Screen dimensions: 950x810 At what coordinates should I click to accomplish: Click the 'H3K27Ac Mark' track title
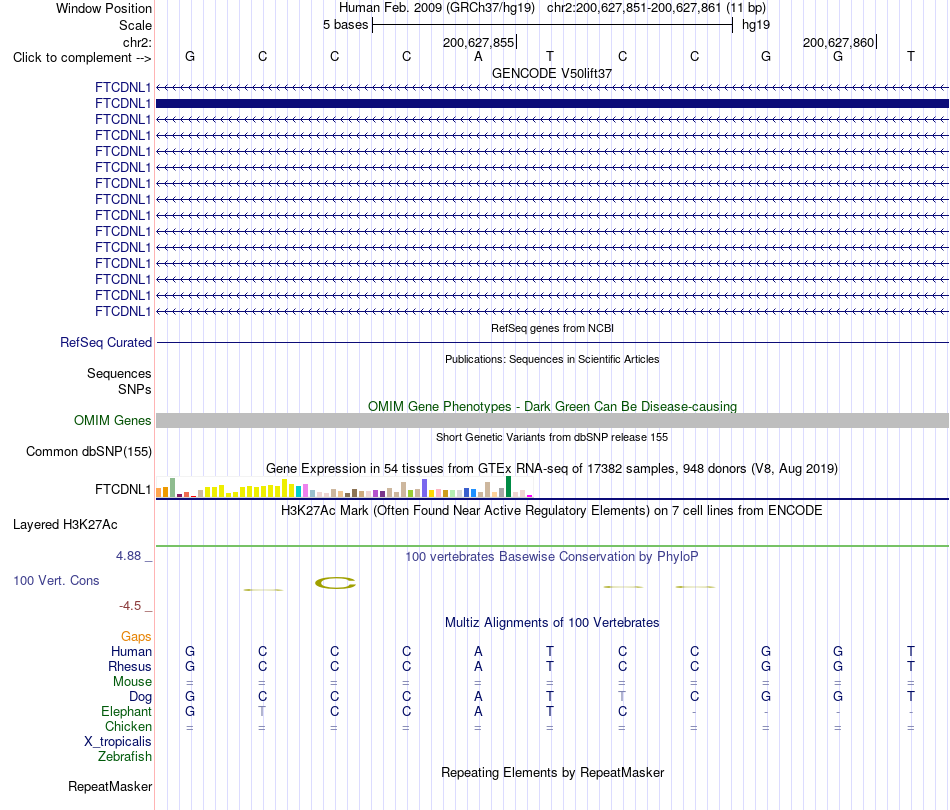(552, 511)
